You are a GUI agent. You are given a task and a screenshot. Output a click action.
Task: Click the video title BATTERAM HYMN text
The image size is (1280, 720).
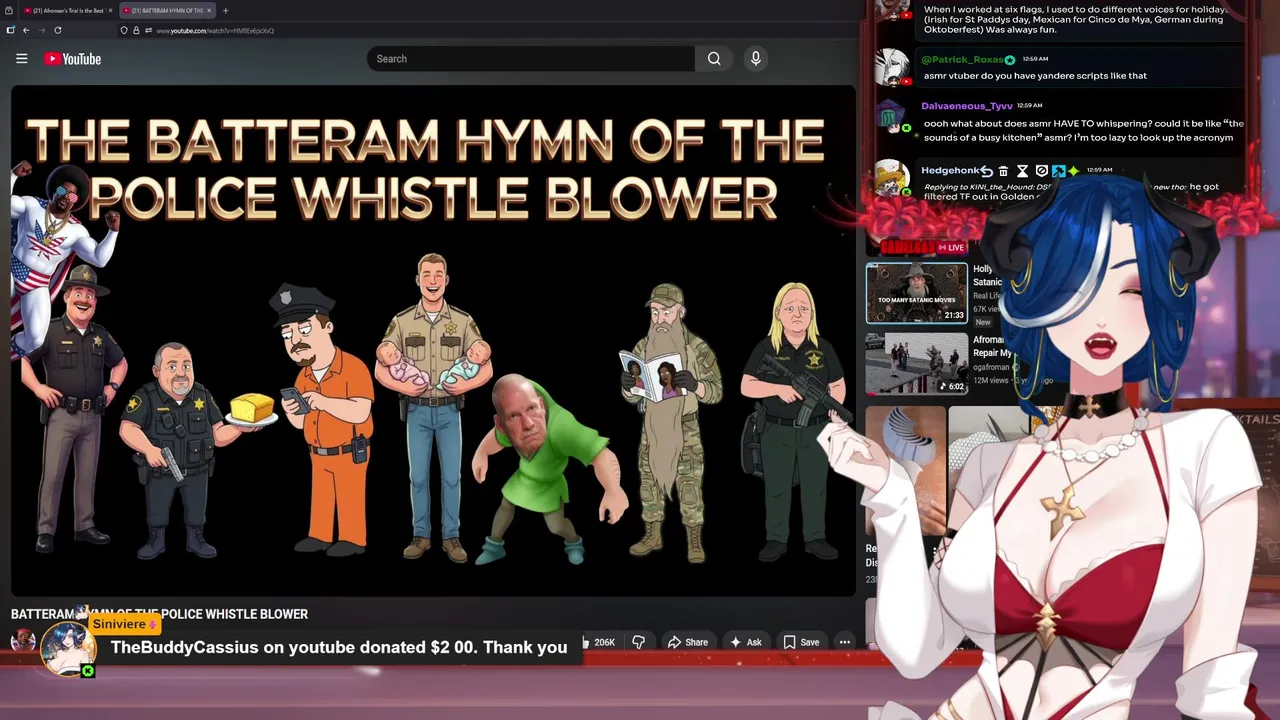pyautogui.click(x=159, y=614)
